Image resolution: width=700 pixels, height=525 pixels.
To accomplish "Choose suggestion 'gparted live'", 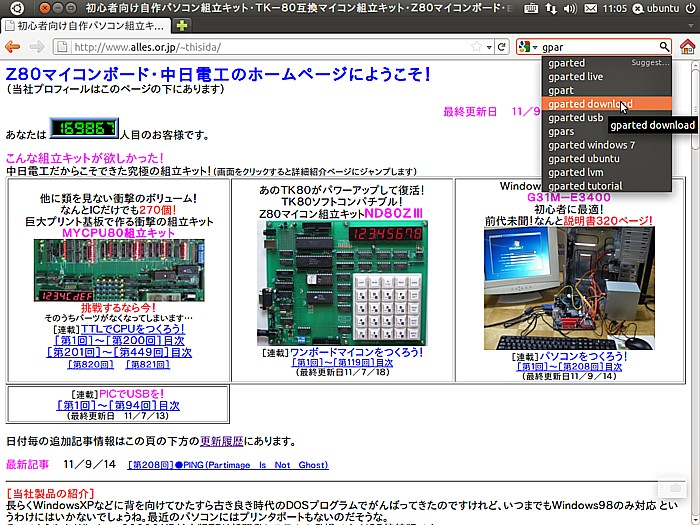I will (x=606, y=77).
